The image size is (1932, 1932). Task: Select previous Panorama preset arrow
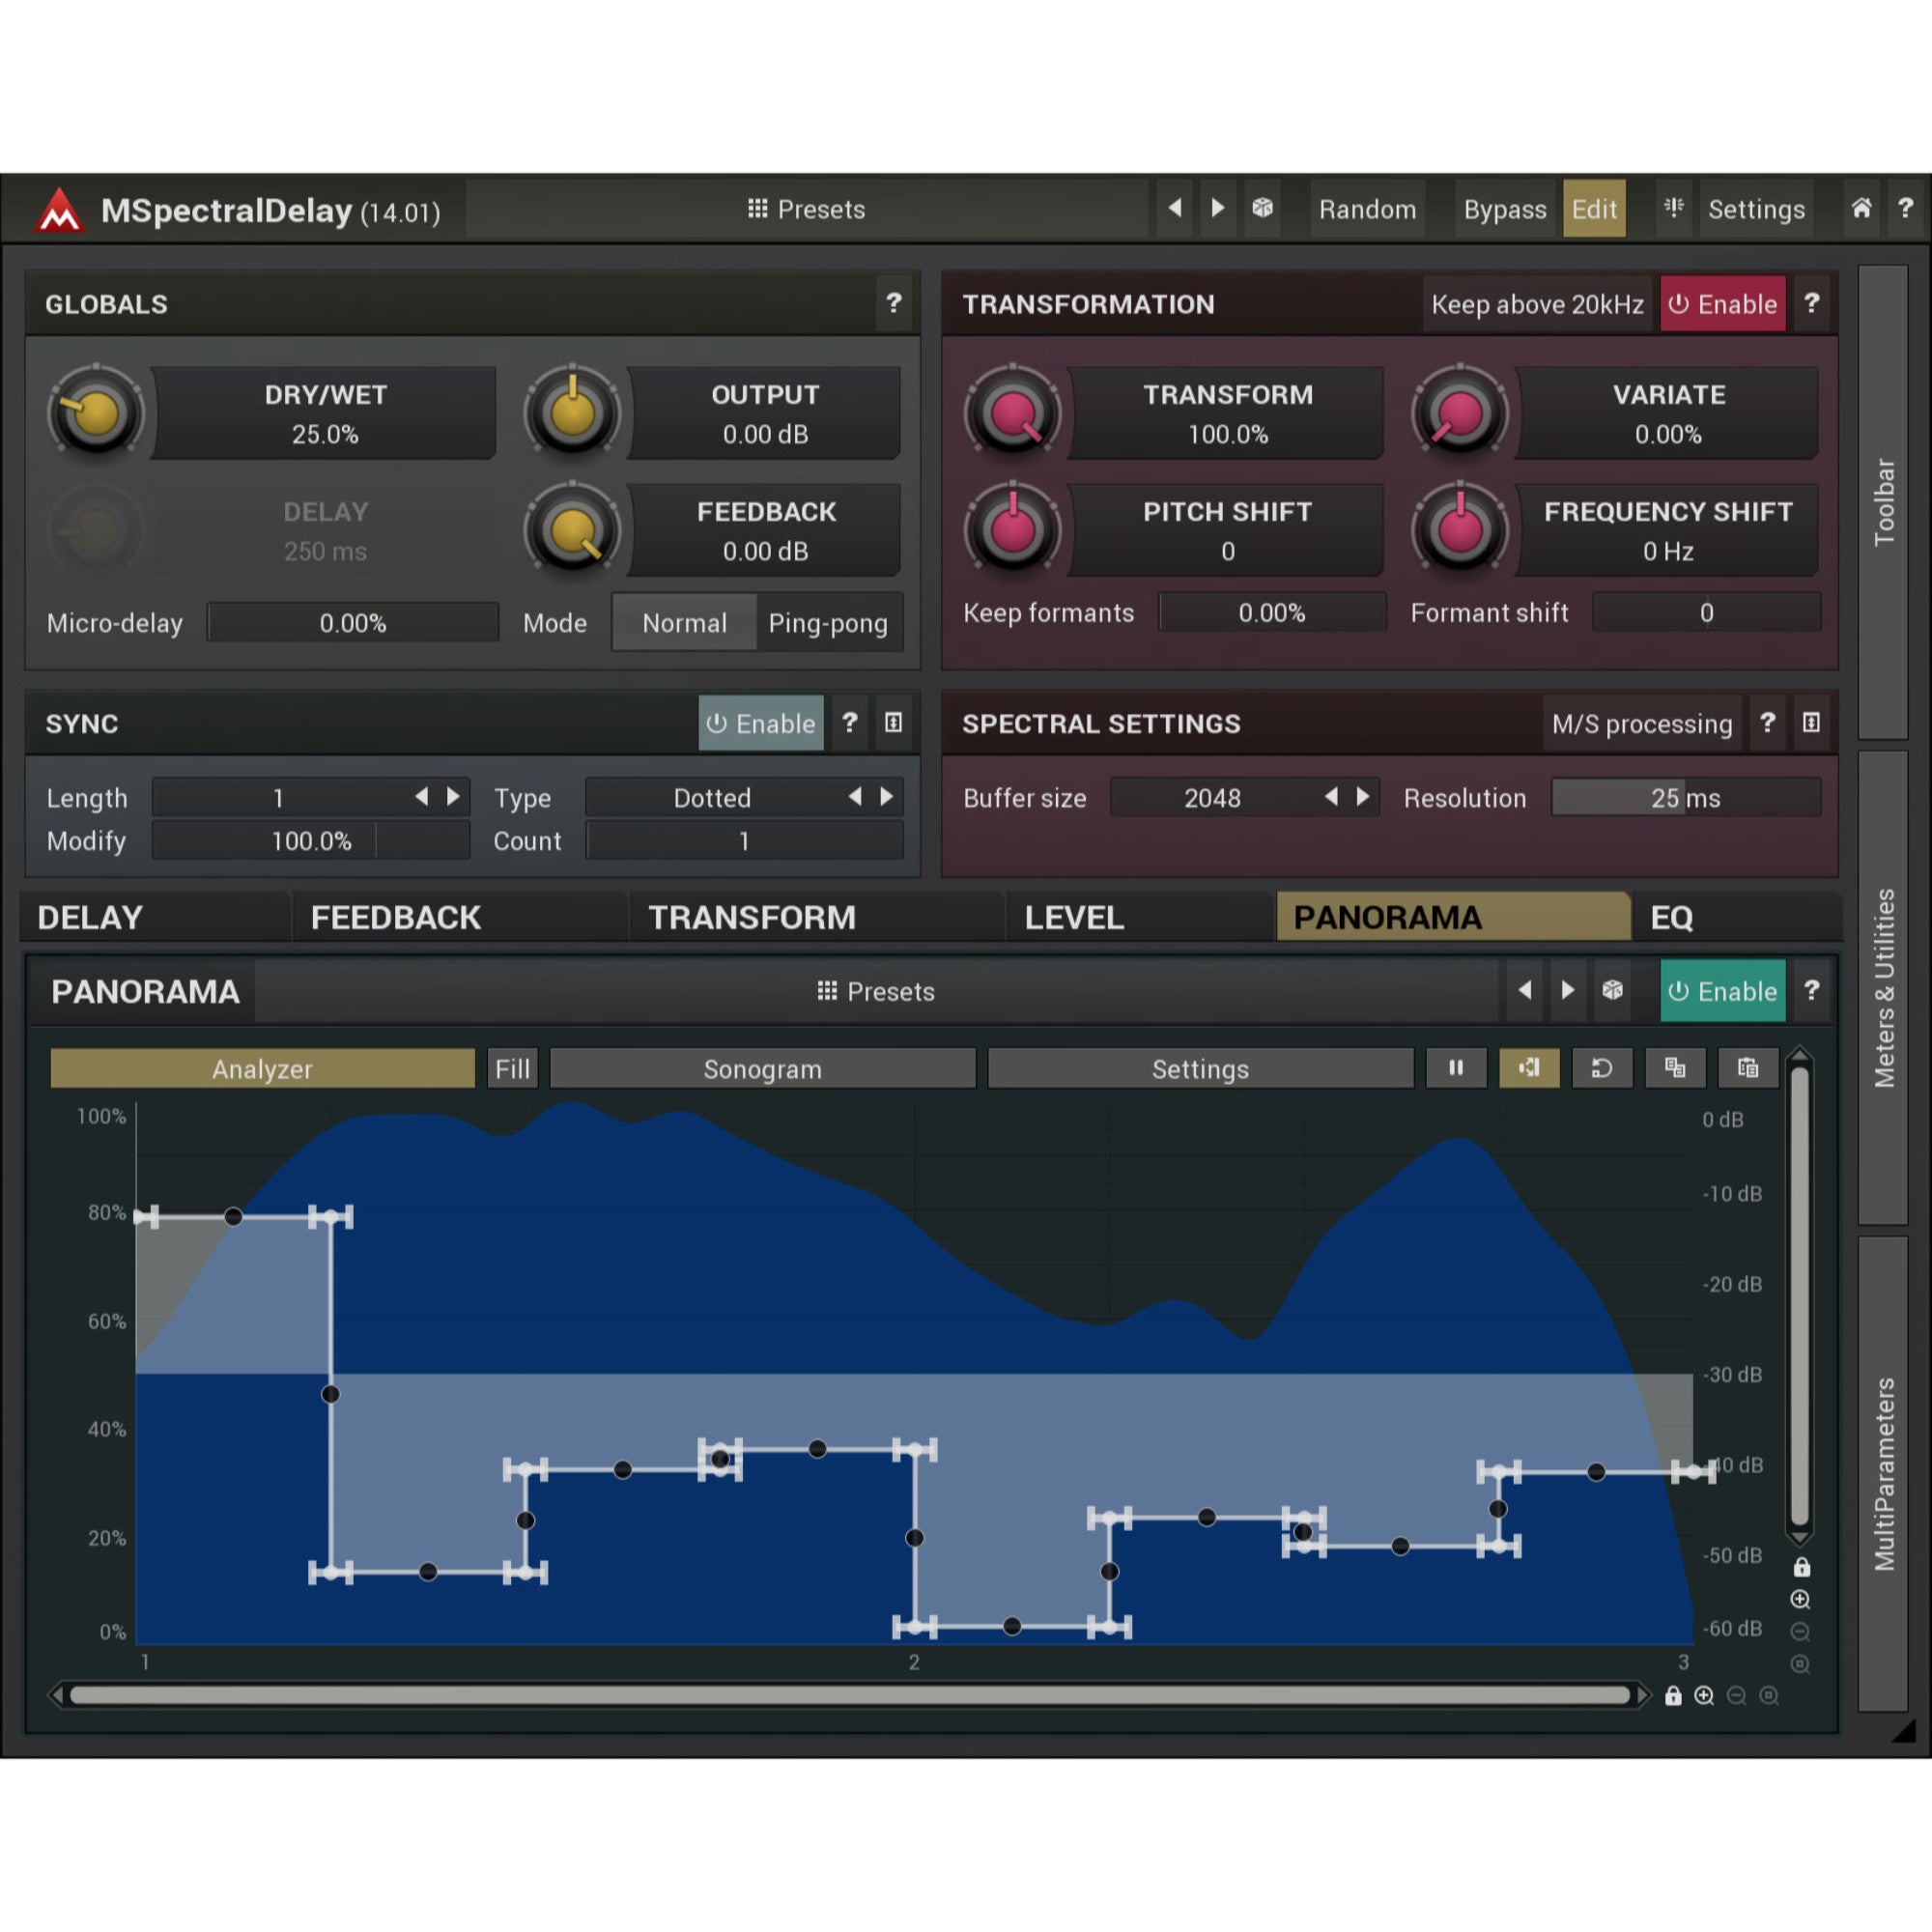[1525, 990]
